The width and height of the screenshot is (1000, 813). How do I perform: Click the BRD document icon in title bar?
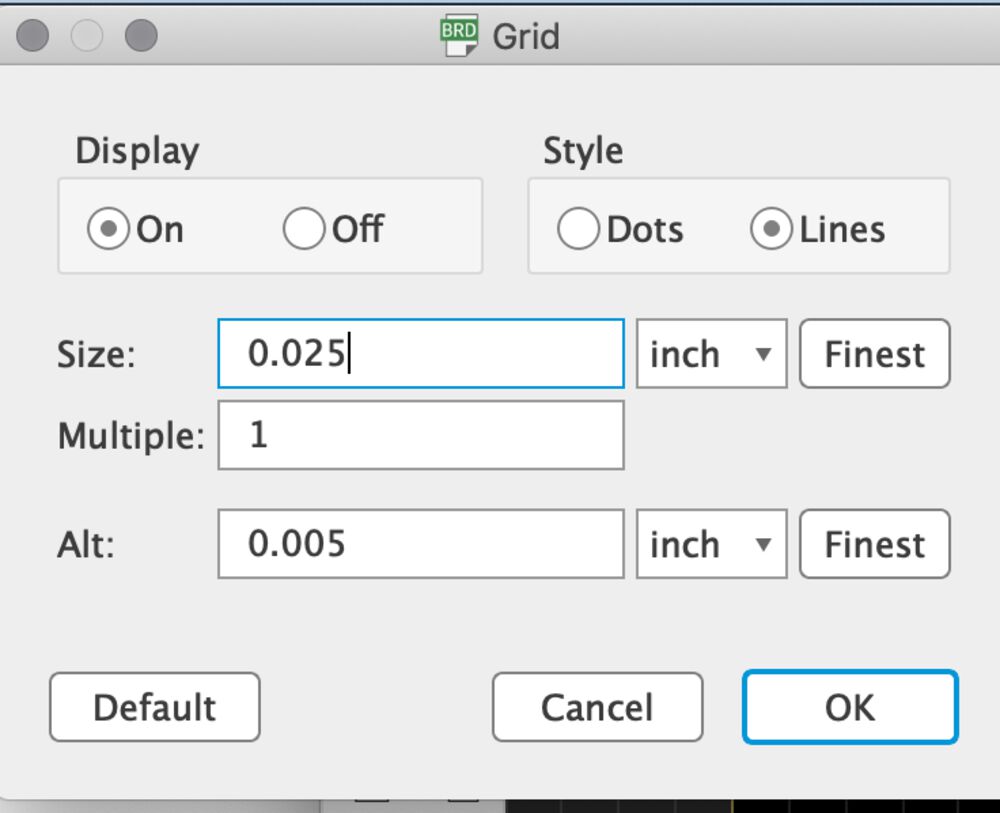[x=459, y=36]
